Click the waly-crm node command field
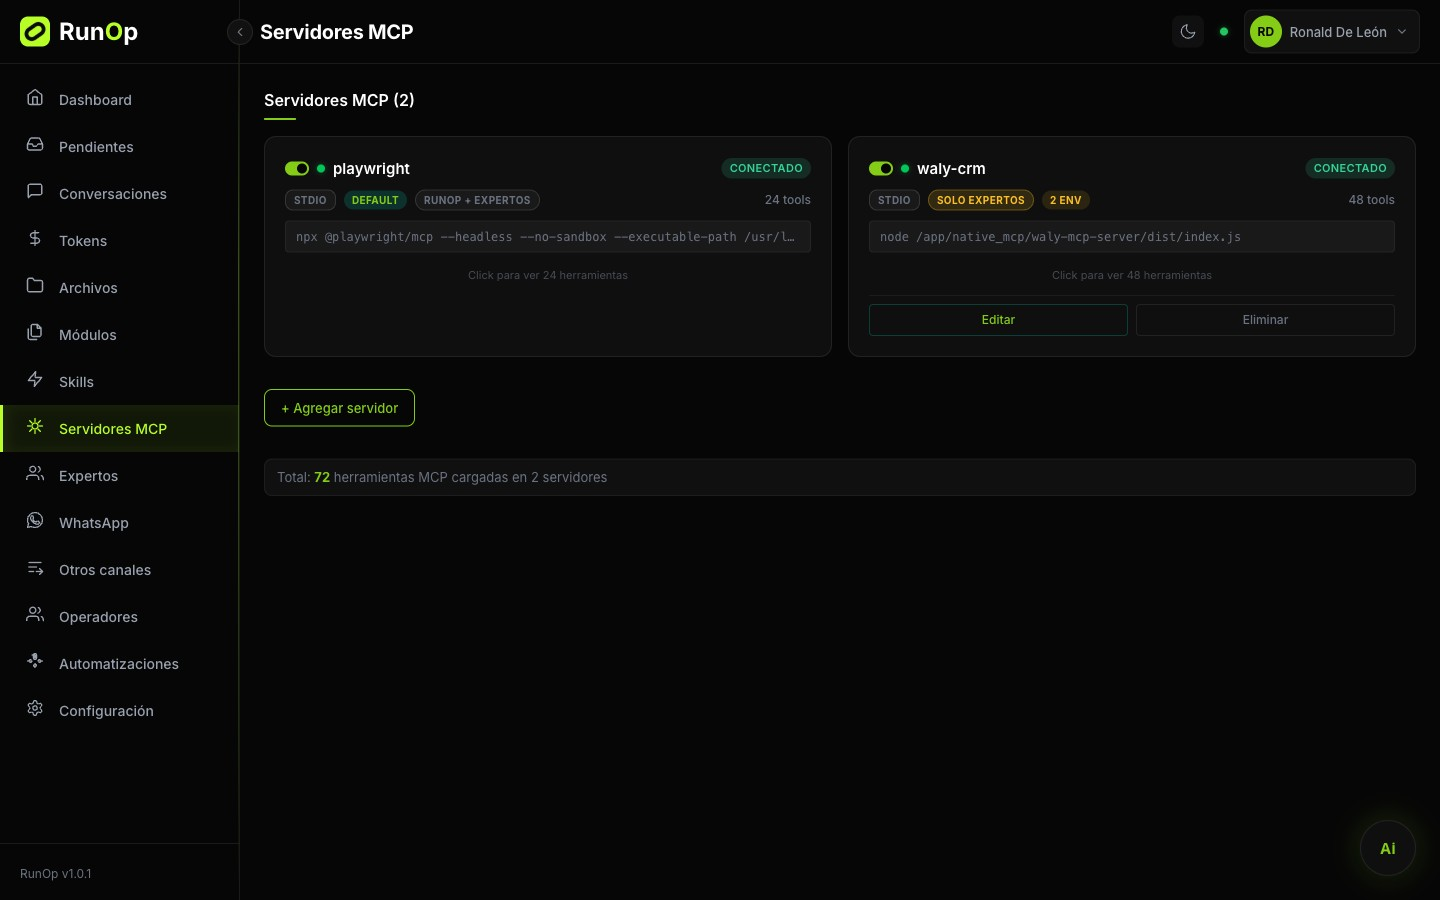 (1132, 237)
